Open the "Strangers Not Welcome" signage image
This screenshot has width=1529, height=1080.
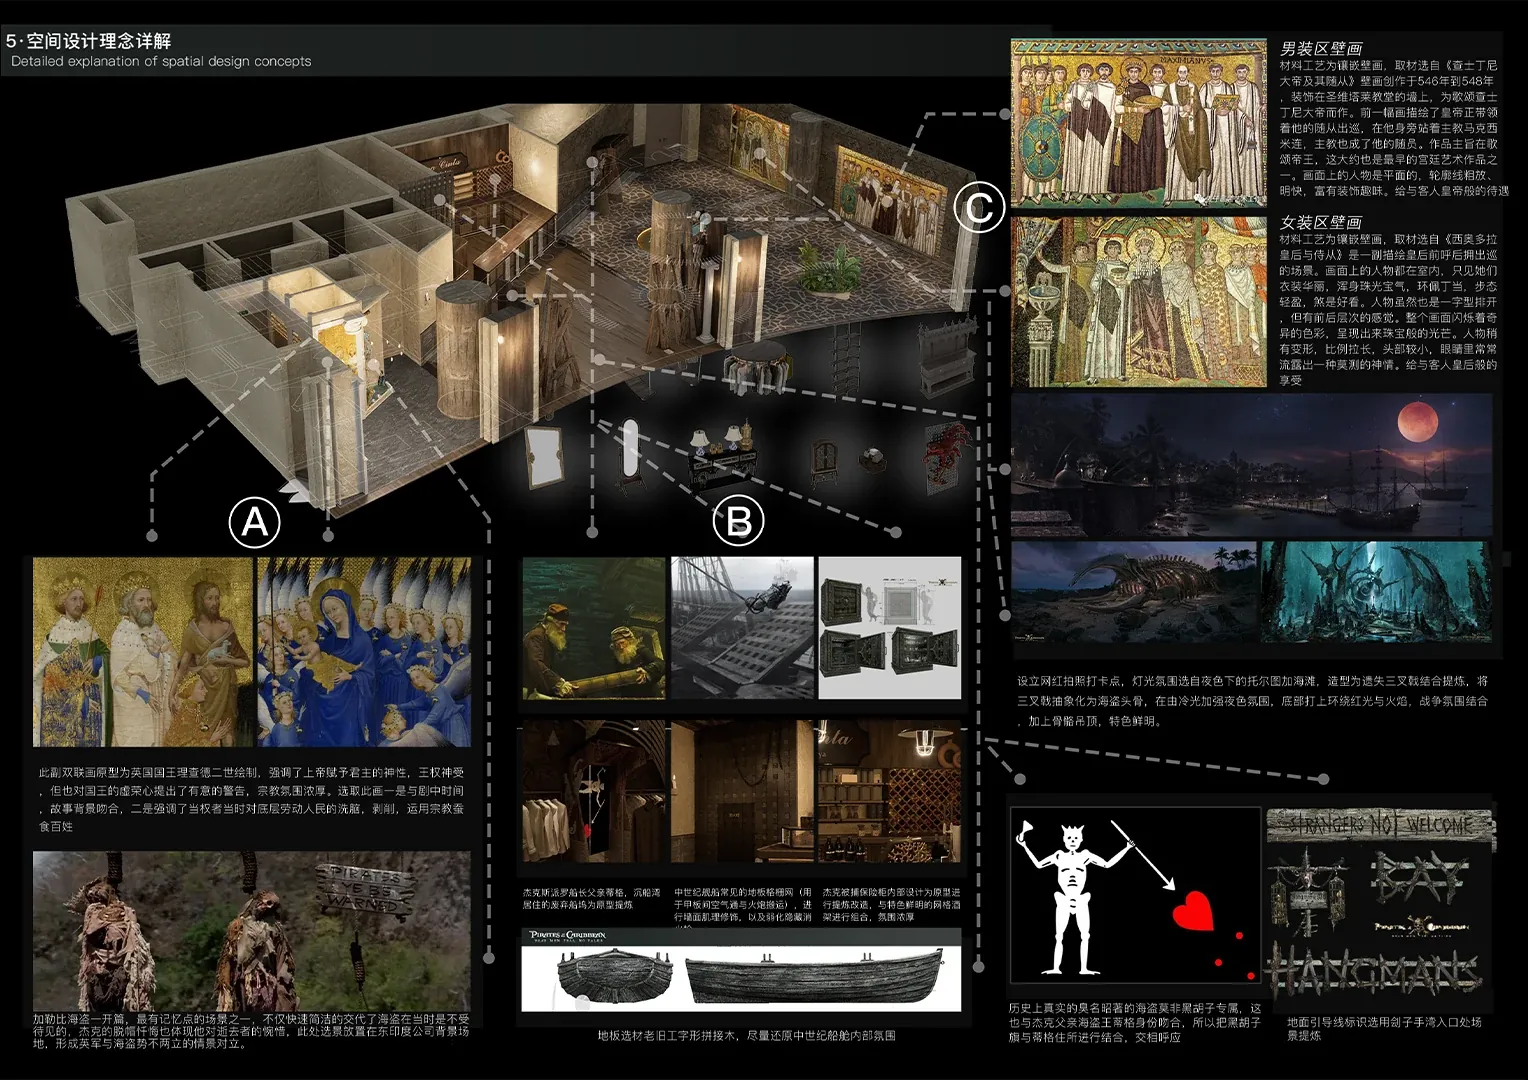coord(1380,903)
